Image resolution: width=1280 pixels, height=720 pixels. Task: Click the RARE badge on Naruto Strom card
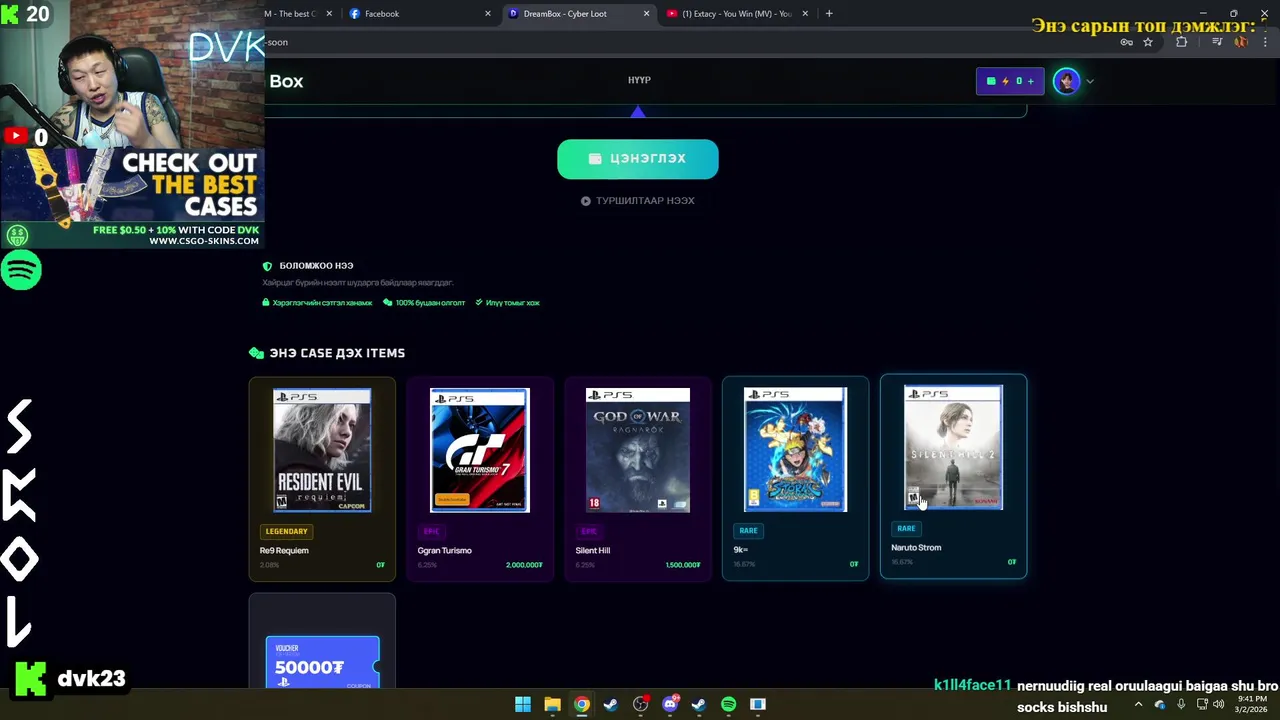pos(906,528)
